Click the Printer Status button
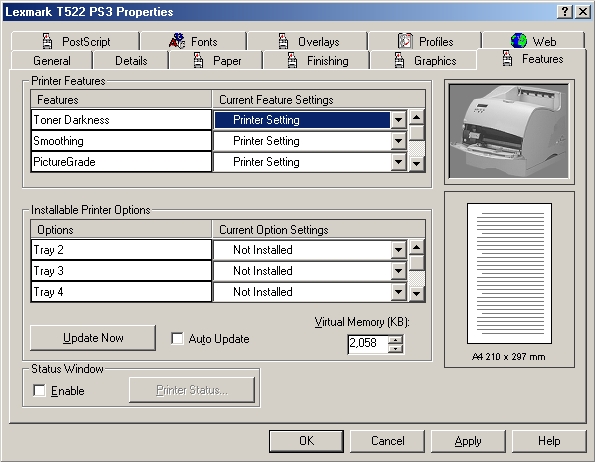Screen dimensions: 595x462 [x=192, y=390]
